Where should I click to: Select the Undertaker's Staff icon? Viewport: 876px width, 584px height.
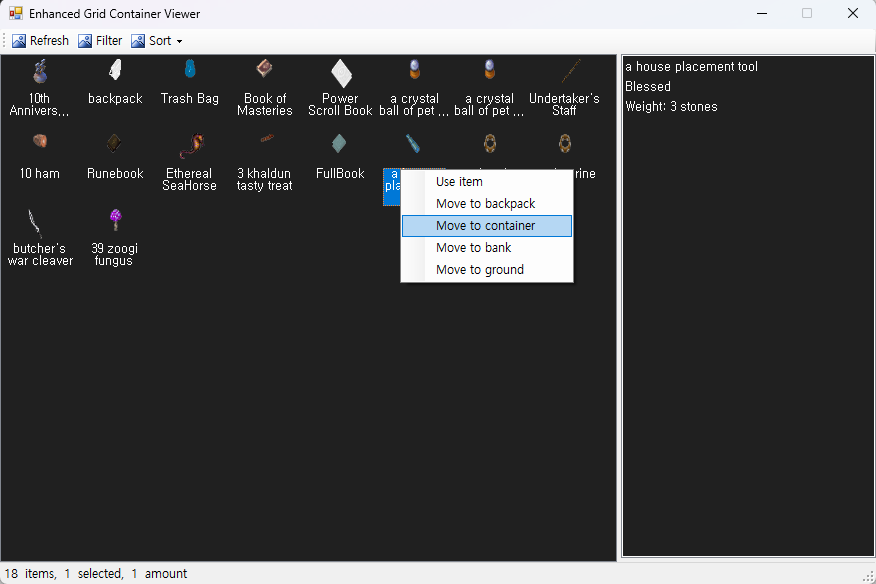(571, 71)
